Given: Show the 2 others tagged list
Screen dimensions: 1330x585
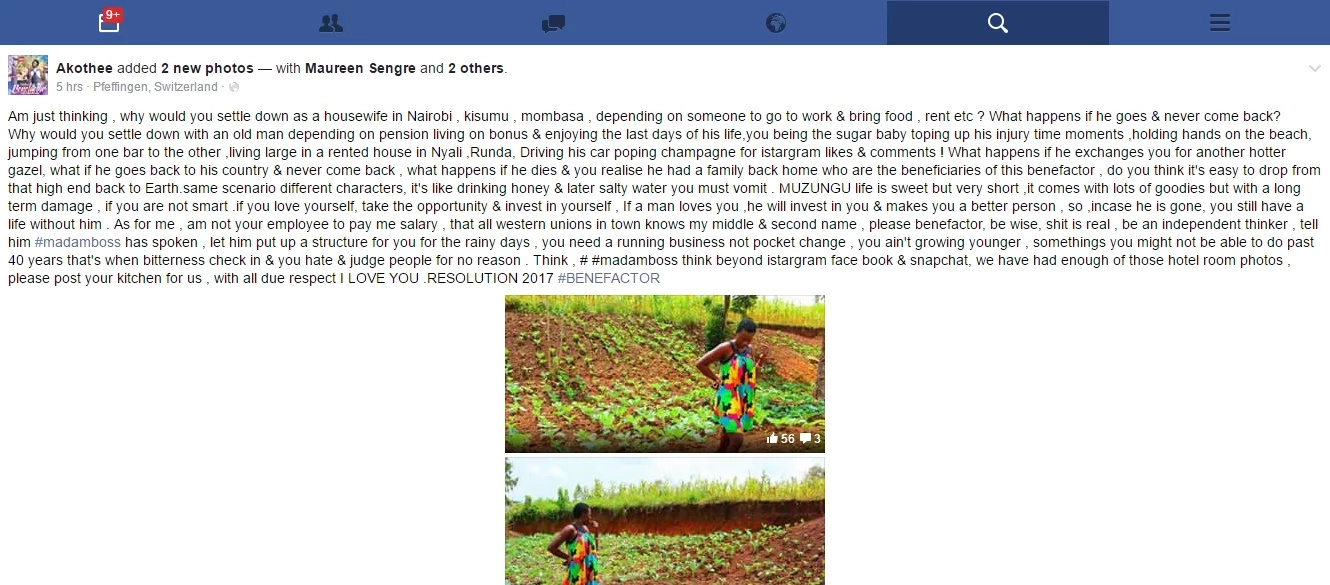Looking at the screenshot, I should tap(475, 69).
